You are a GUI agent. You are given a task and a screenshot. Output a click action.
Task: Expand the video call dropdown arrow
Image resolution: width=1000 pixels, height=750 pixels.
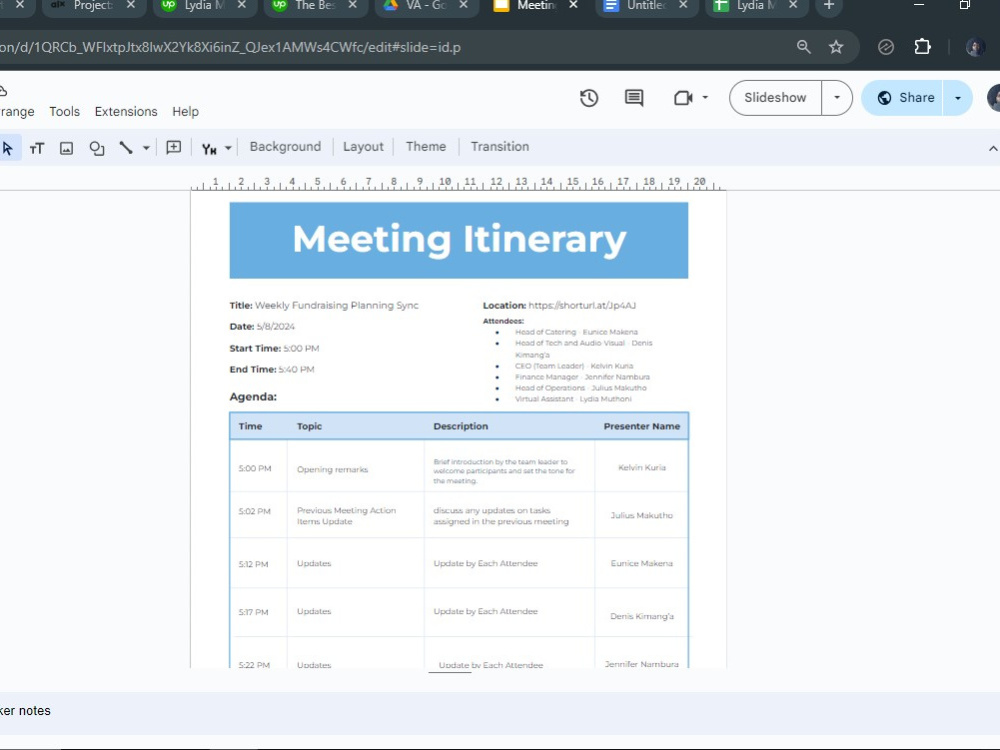705,98
